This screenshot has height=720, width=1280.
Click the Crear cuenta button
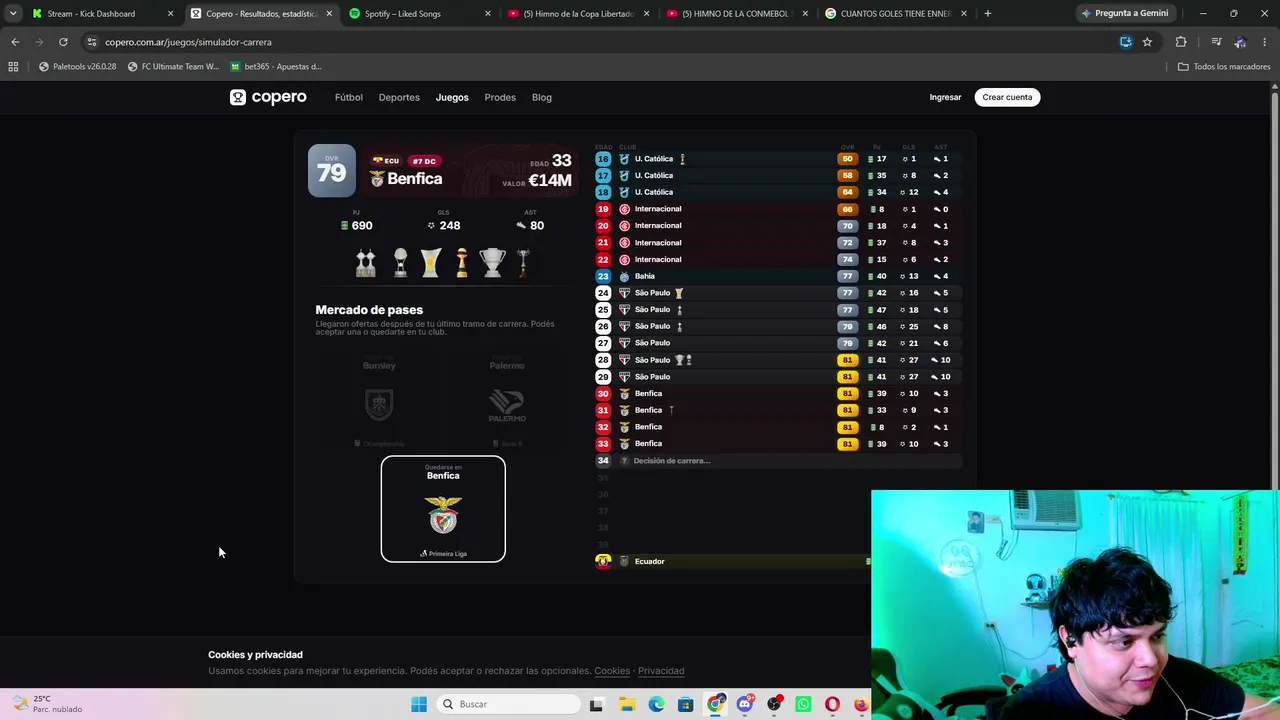[x=1007, y=97]
